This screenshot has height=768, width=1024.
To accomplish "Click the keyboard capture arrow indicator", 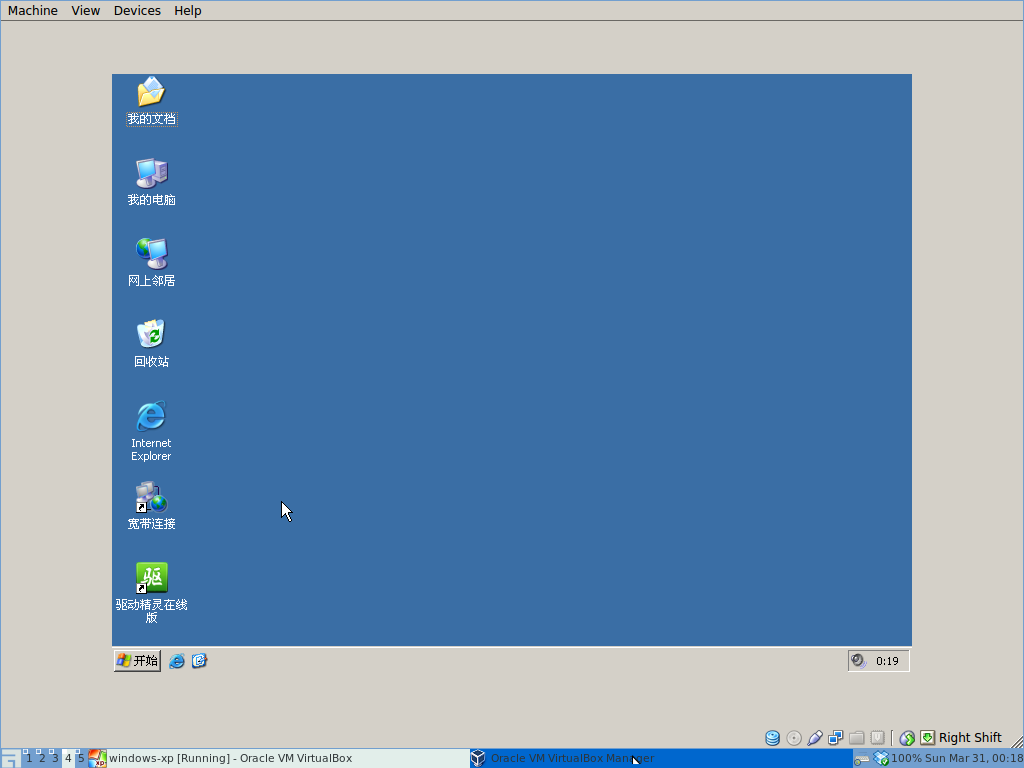I will (x=927, y=738).
